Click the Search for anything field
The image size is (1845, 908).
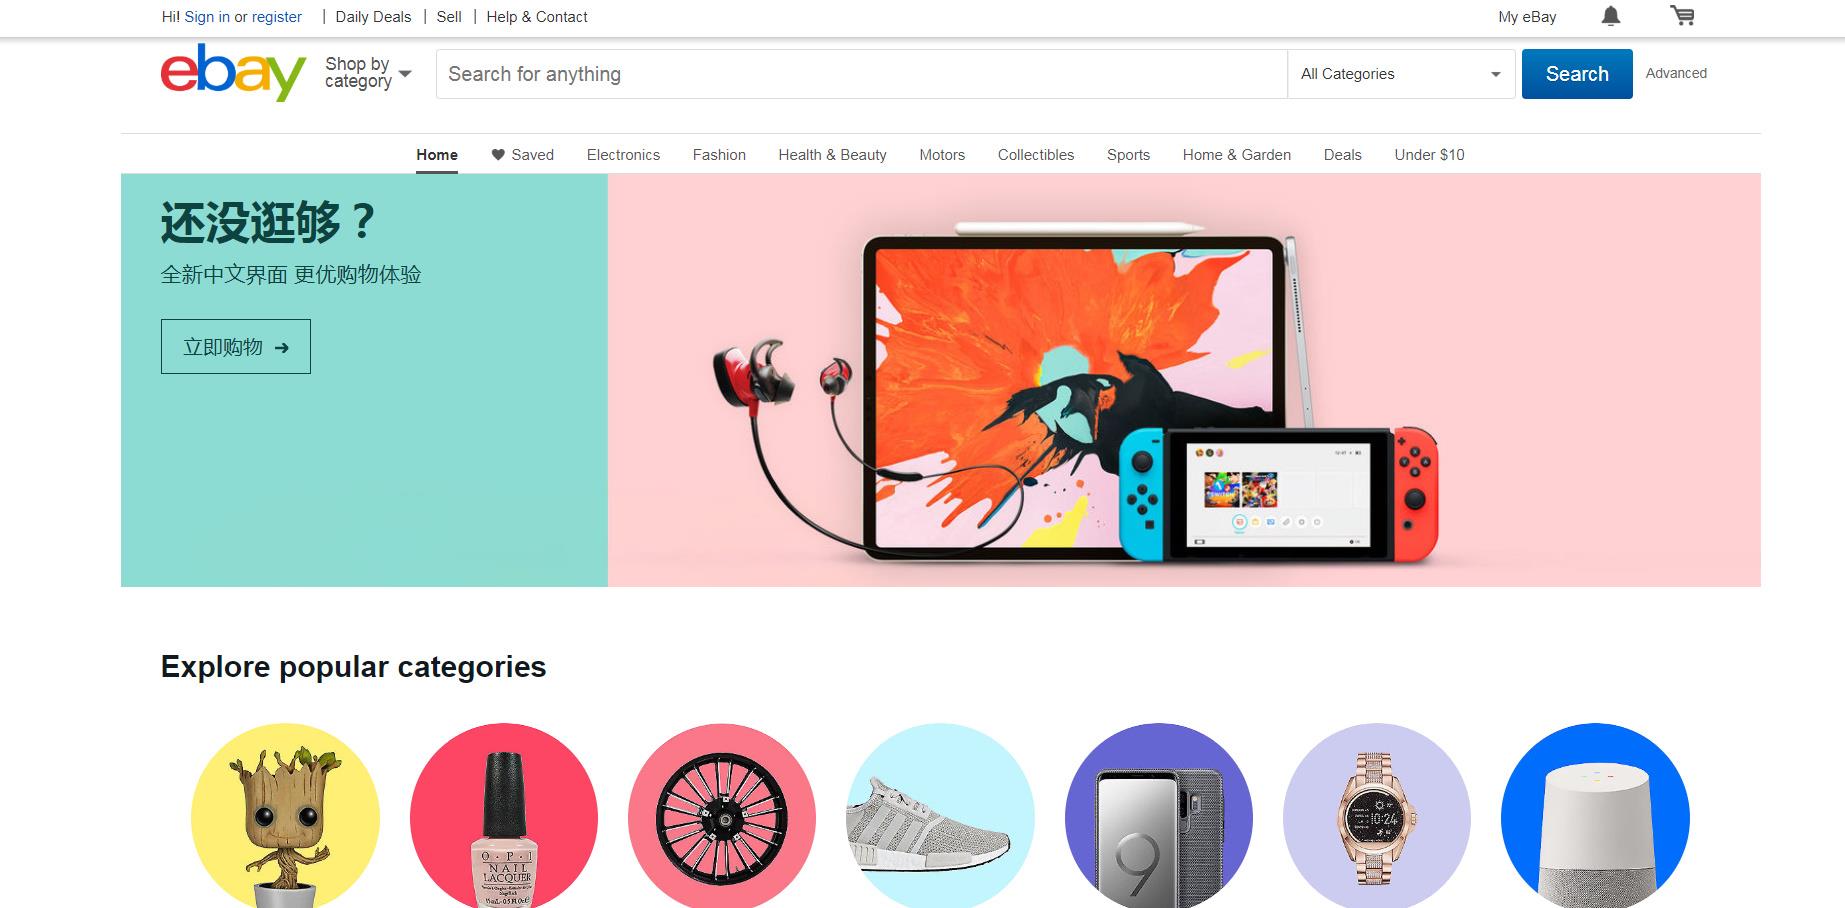pos(861,74)
